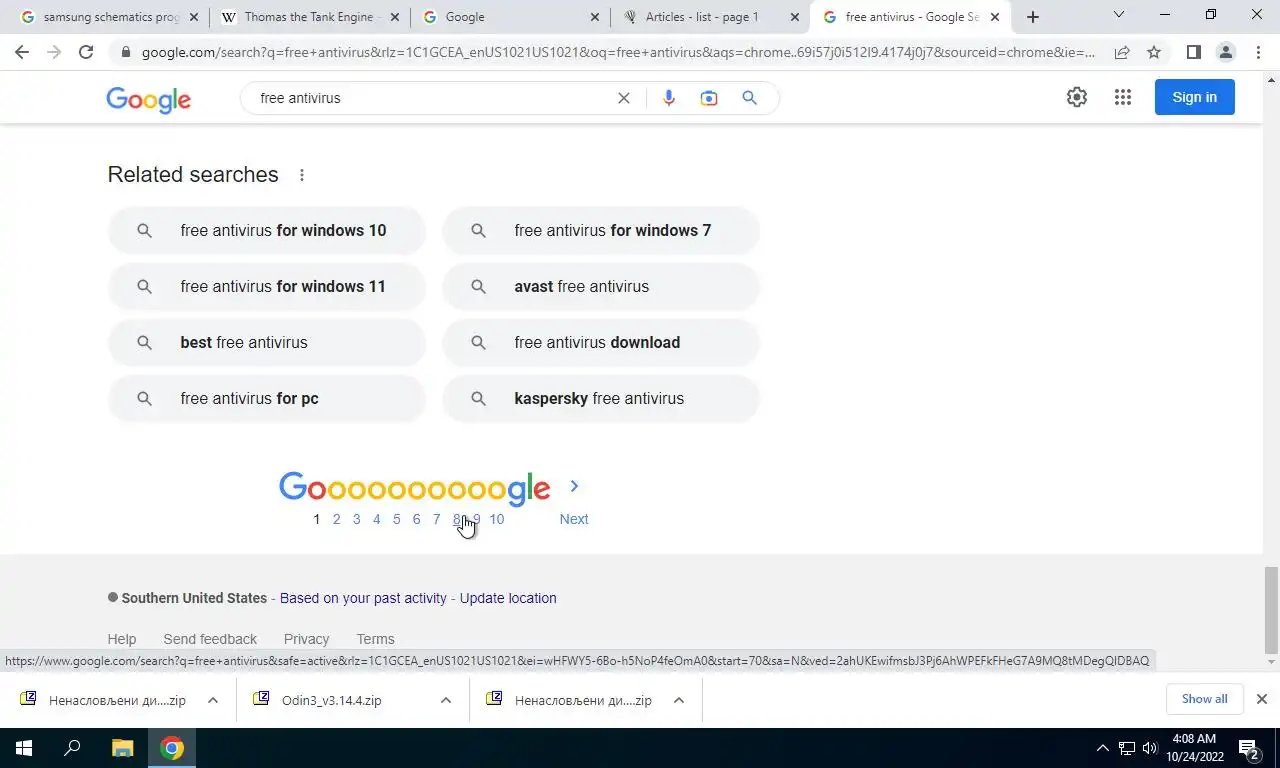1280x768 pixels.
Task: Click next-page chevron beside Google pagination logo
Action: [x=574, y=486]
